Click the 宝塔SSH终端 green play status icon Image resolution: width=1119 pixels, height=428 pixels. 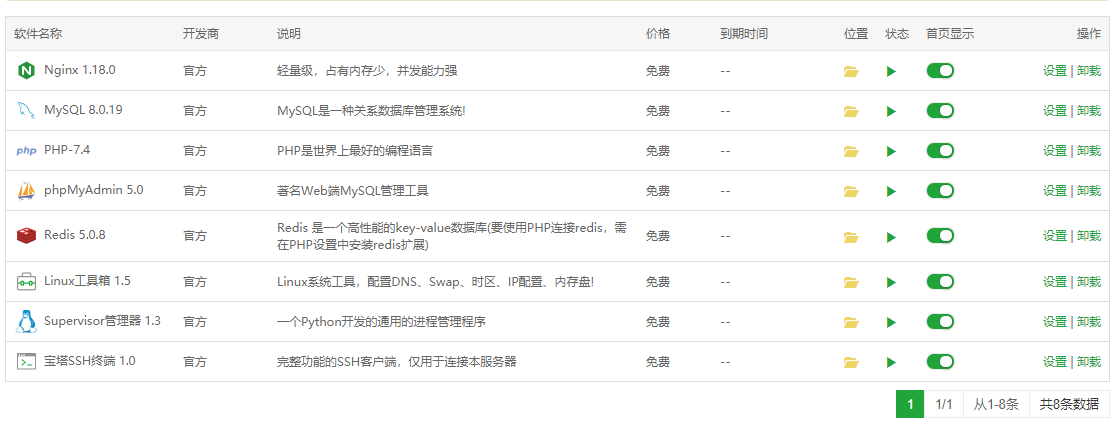point(891,362)
